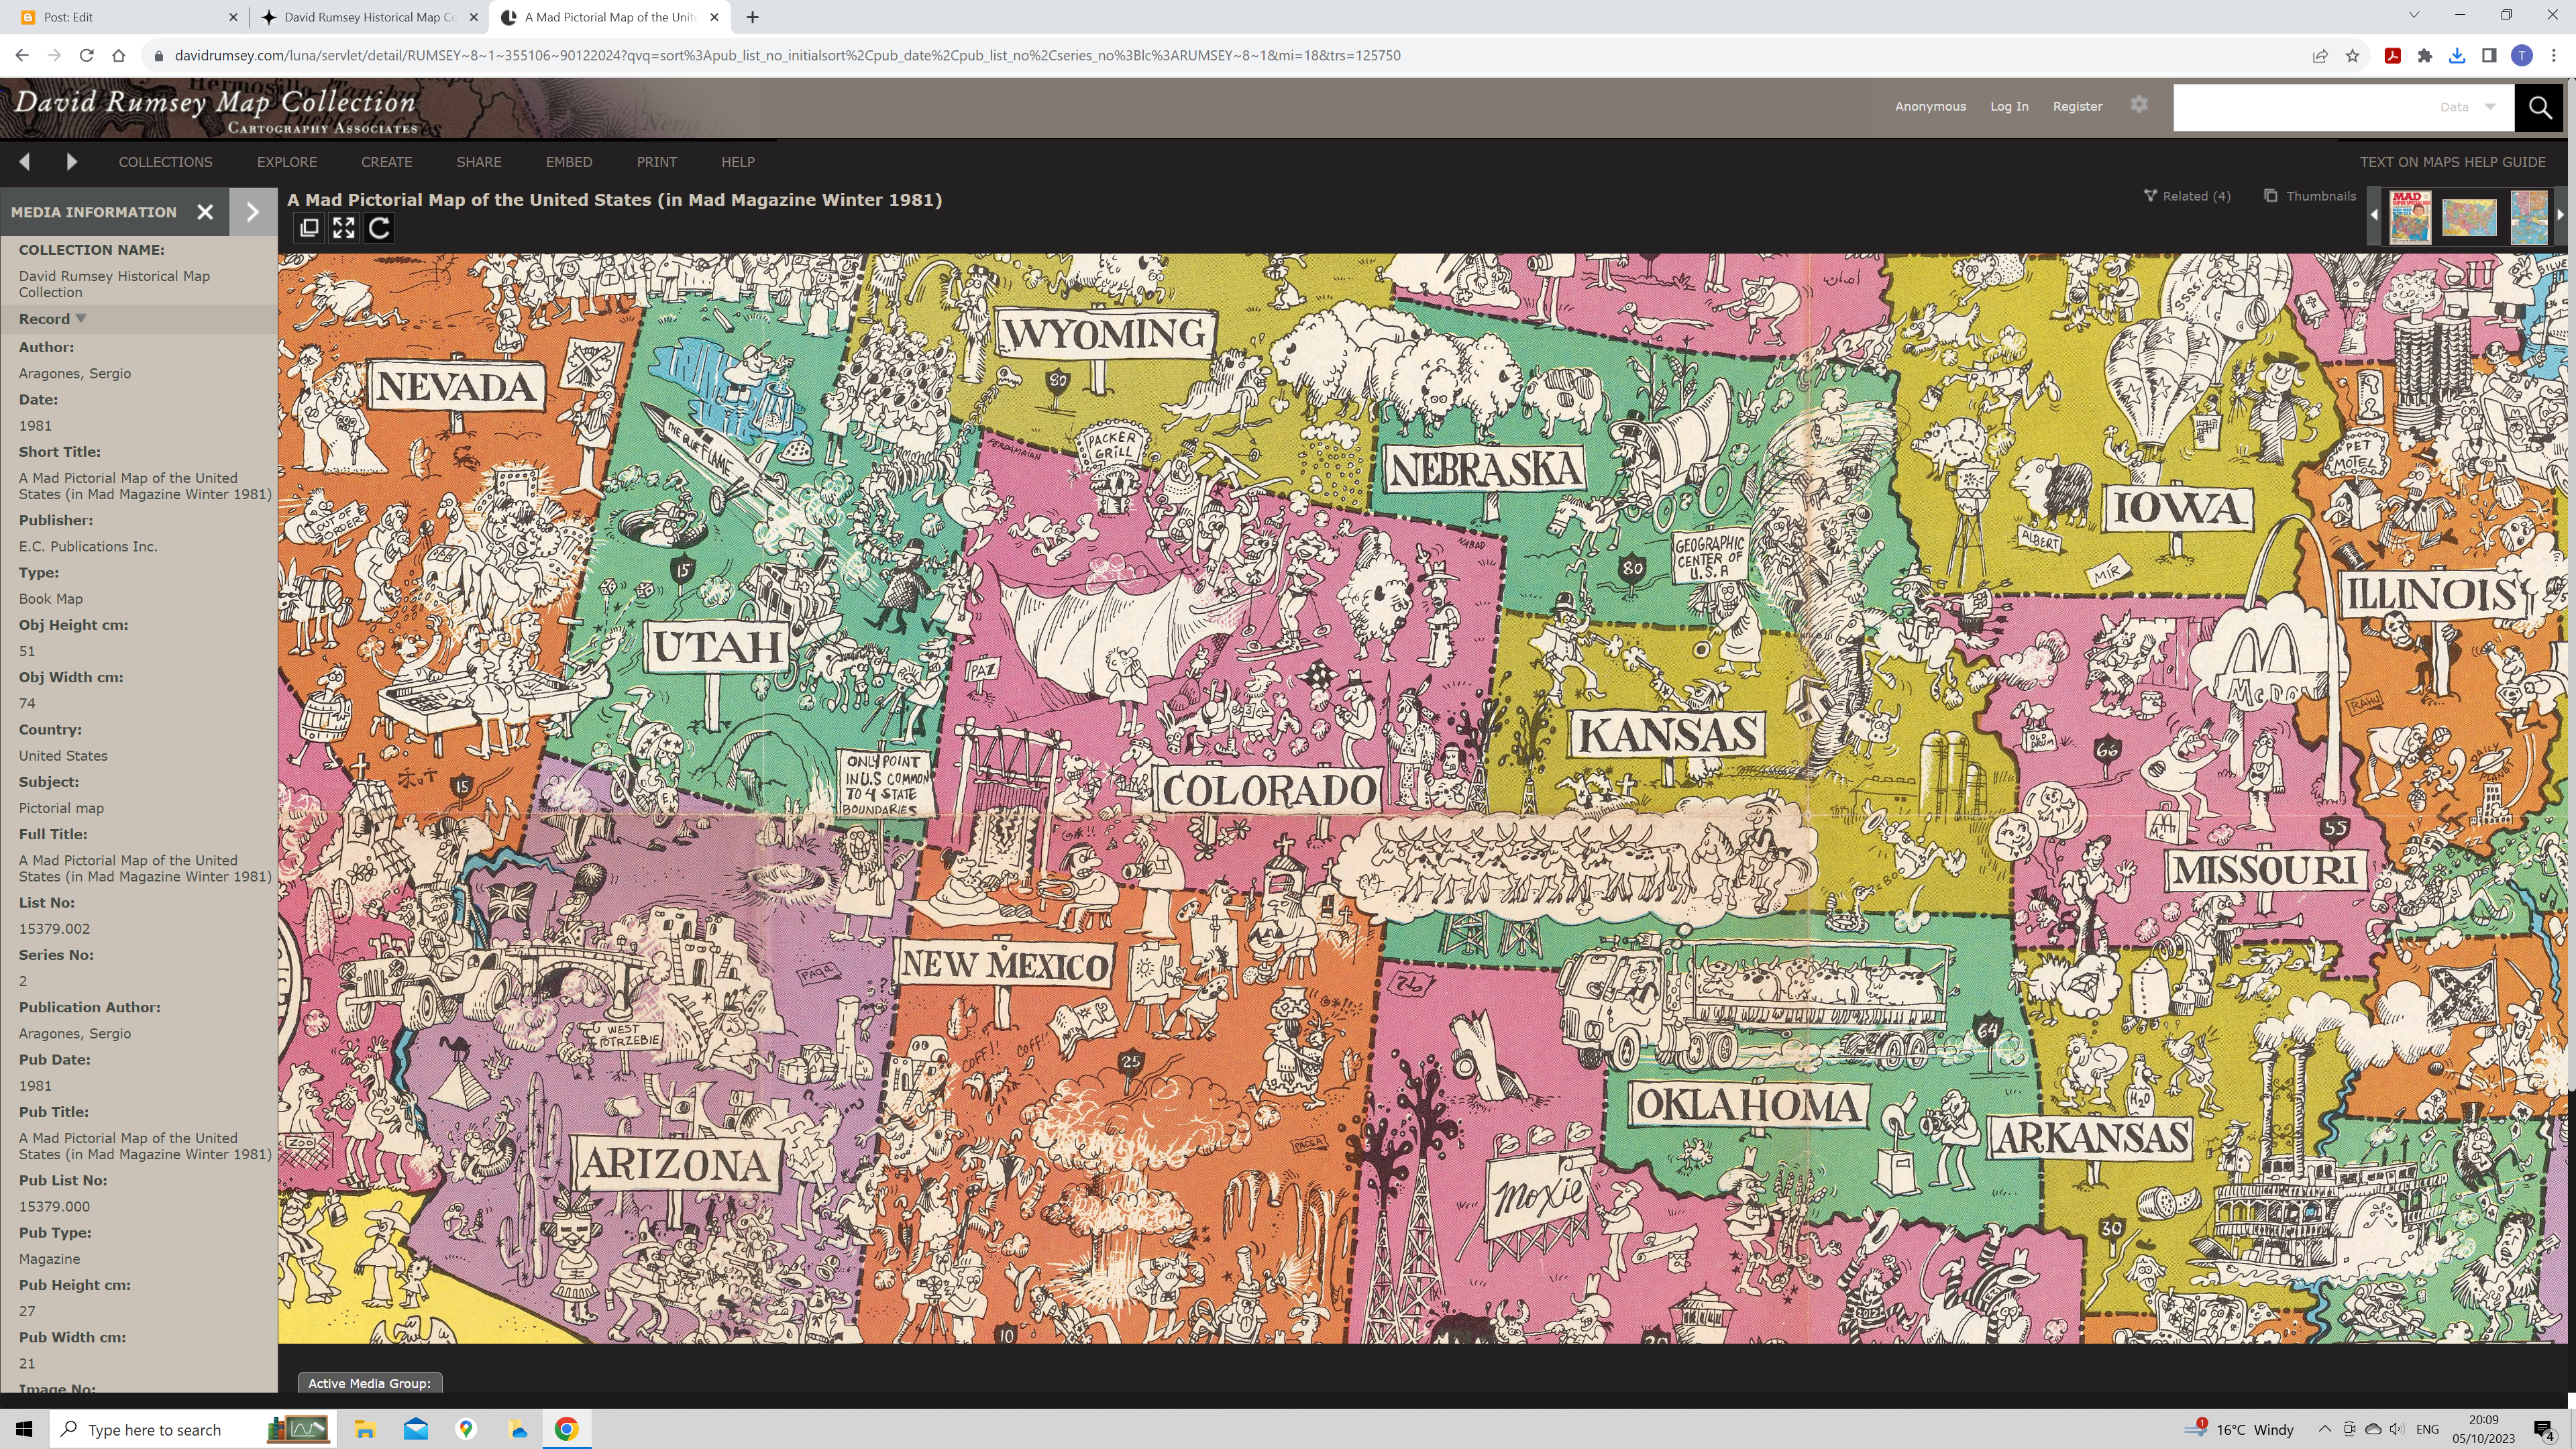Close the A Mad Pictorial Map tab
The height and width of the screenshot is (1449, 2576).
[x=714, y=17]
